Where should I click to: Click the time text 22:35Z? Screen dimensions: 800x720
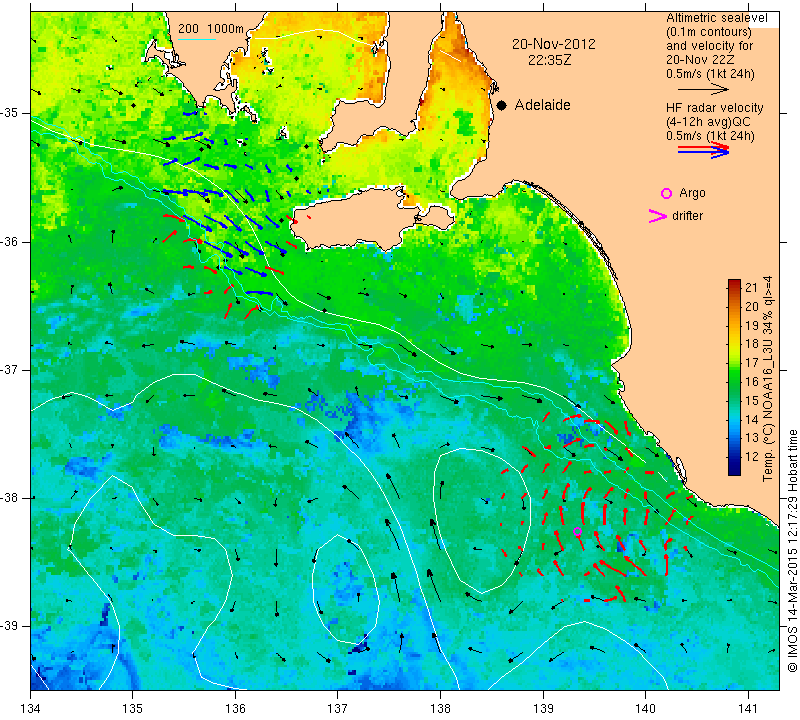(549, 60)
